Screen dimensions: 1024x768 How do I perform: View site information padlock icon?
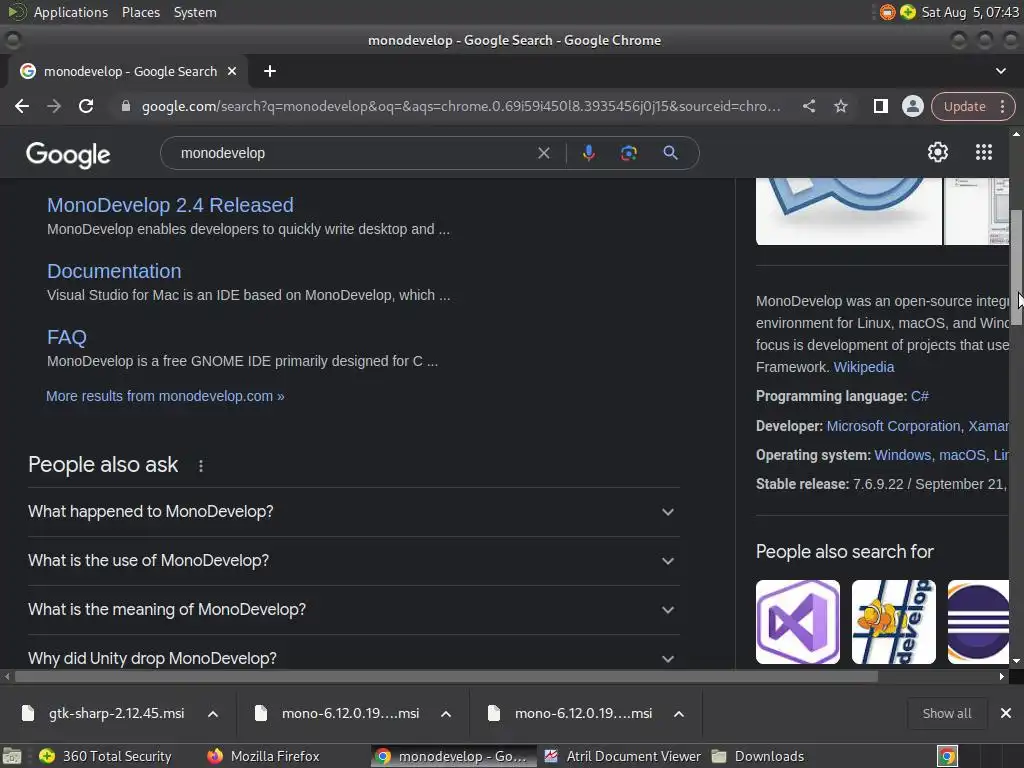point(125,106)
